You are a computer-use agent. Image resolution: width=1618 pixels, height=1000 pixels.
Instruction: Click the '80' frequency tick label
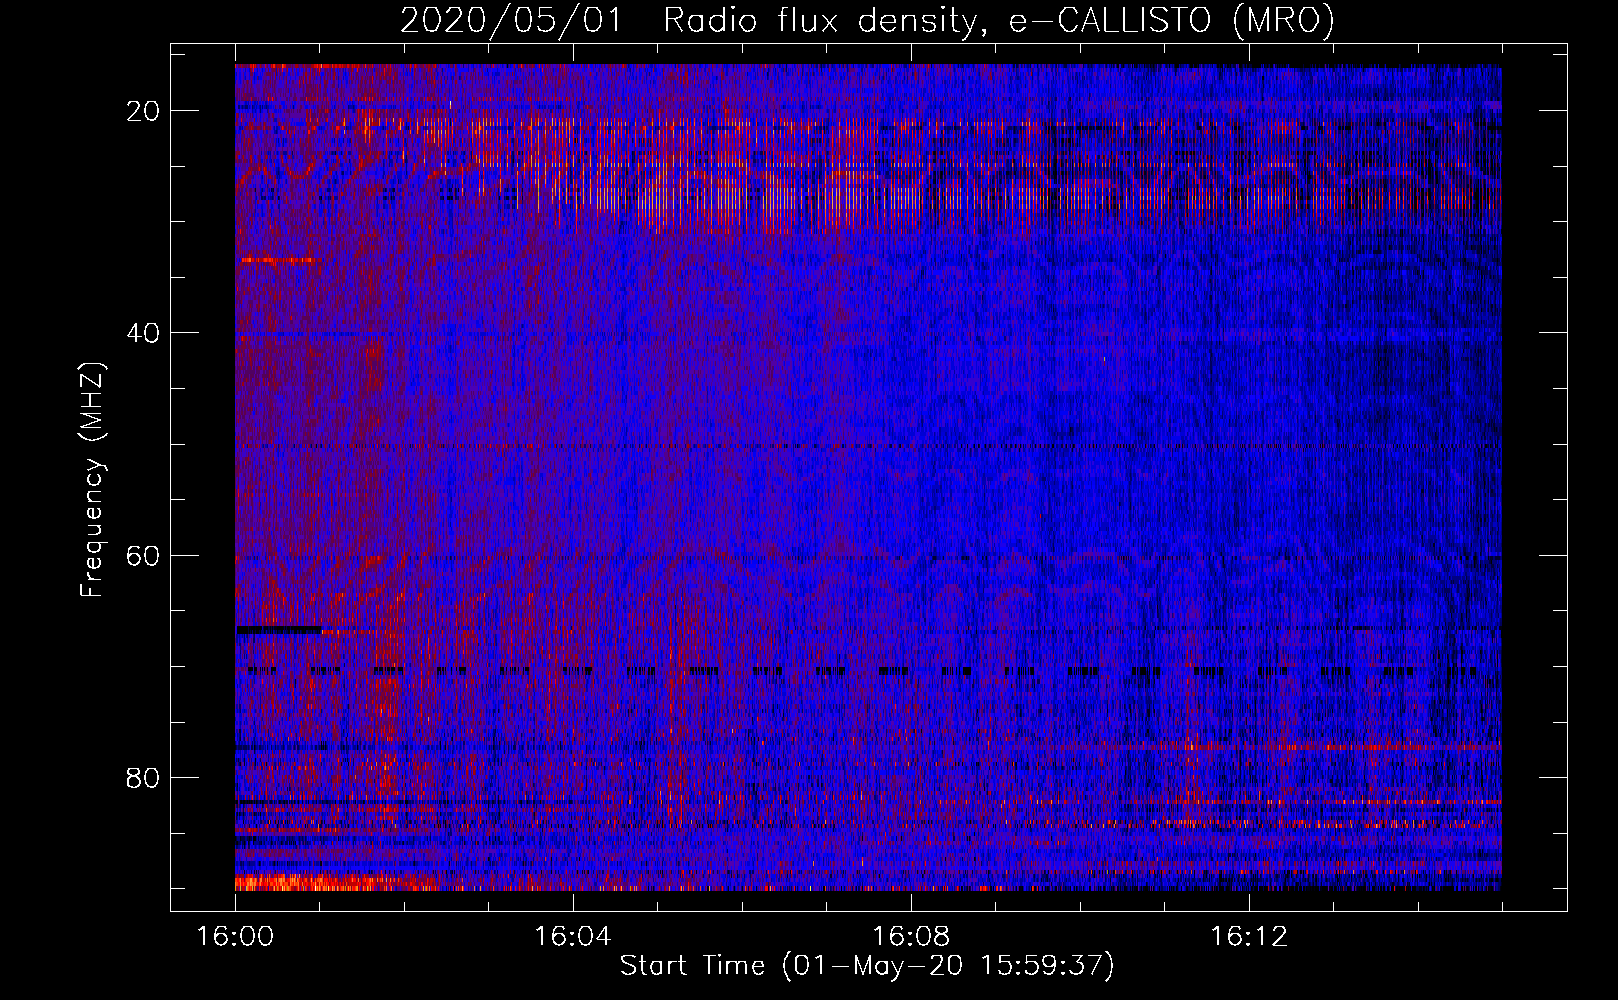tap(144, 777)
